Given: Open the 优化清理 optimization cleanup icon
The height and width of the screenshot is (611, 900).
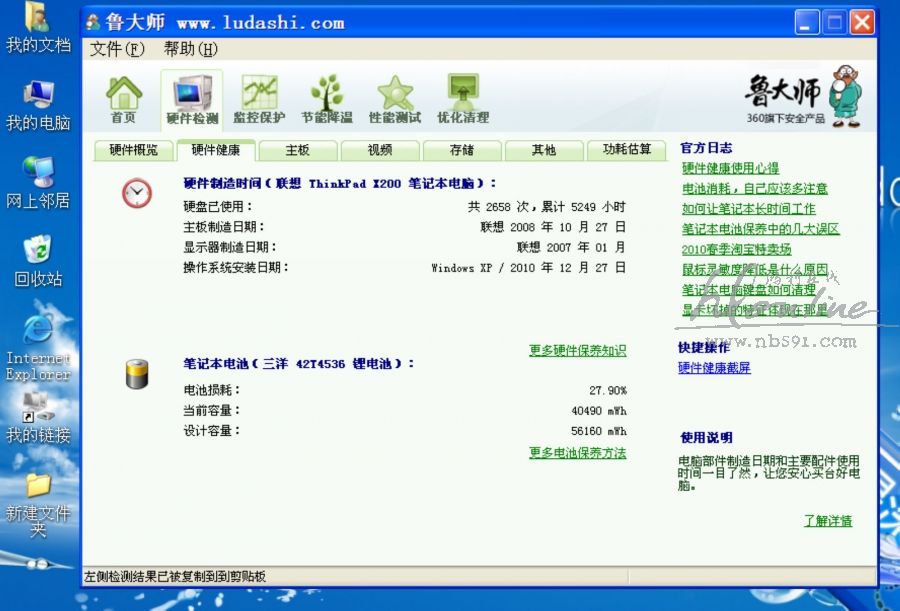Looking at the screenshot, I should (463, 100).
